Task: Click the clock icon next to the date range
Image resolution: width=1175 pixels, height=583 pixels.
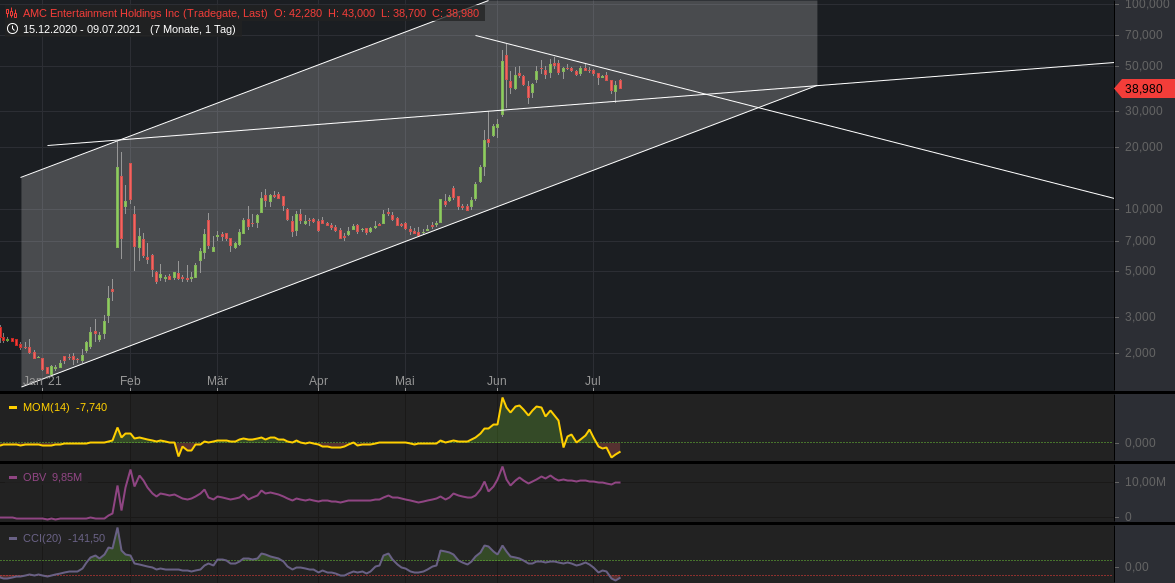Action: [12, 29]
